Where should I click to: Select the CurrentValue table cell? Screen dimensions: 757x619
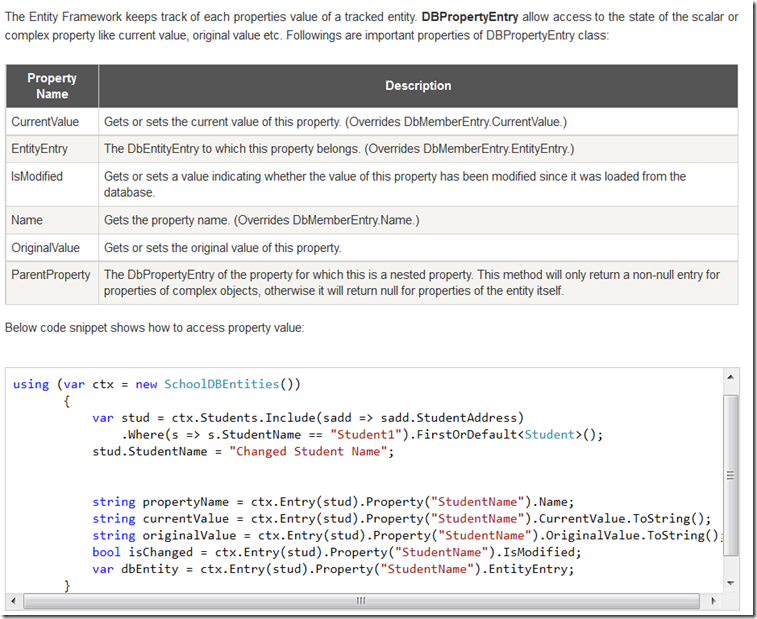[52, 122]
